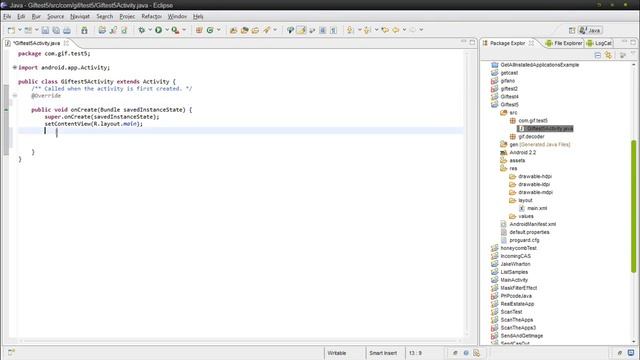Image resolution: width=640 pixels, height=360 pixels.
Task: Open the Source menu
Action: point(56,16)
